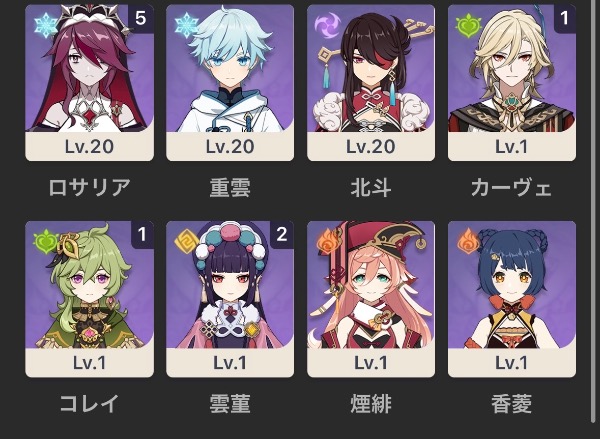
Task: Click the Electro element icon on Beidou's card
Action: coord(327,25)
